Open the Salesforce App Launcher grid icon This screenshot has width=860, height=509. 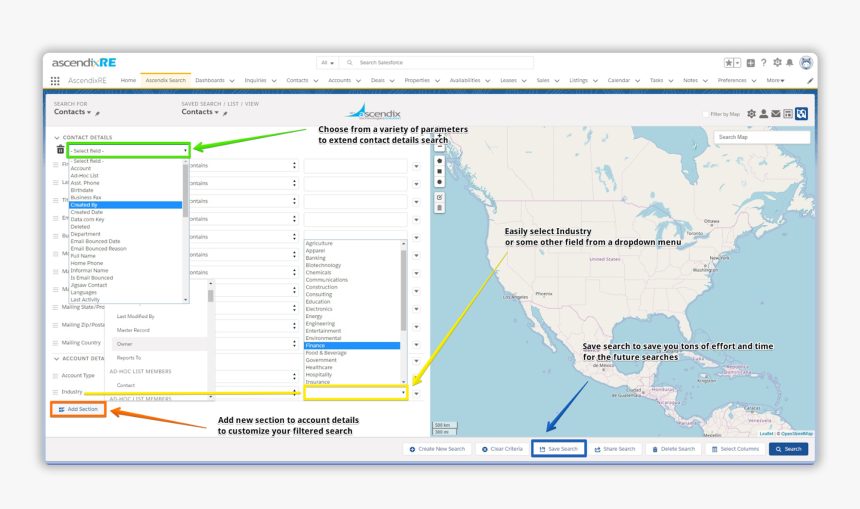click(x=55, y=81)
